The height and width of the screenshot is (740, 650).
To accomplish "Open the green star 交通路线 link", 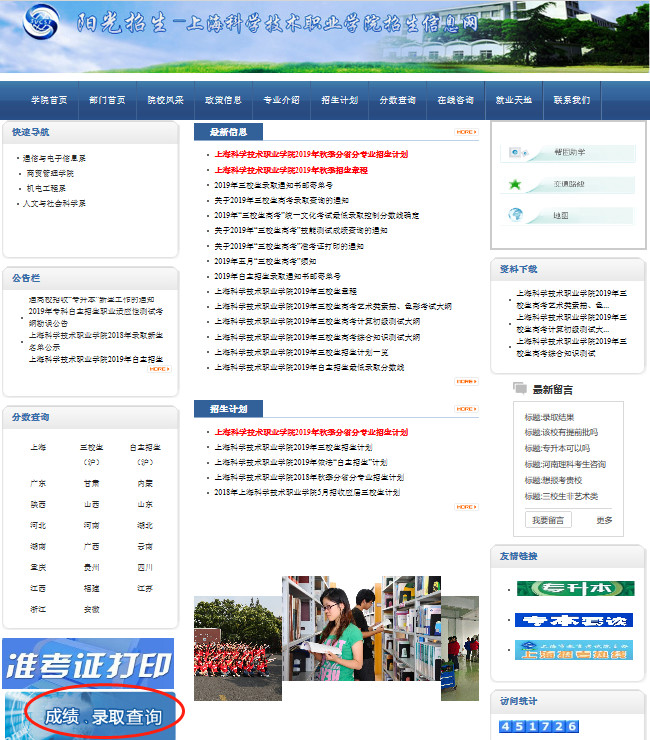I will [x=568, y=185].
